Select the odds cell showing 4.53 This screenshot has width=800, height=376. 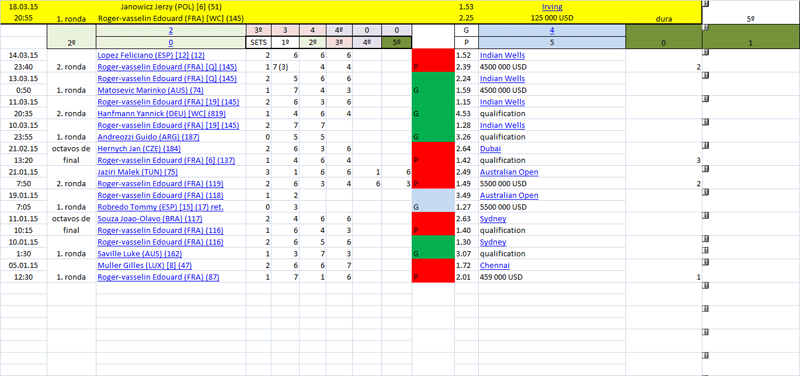click(x=466, y=114)
